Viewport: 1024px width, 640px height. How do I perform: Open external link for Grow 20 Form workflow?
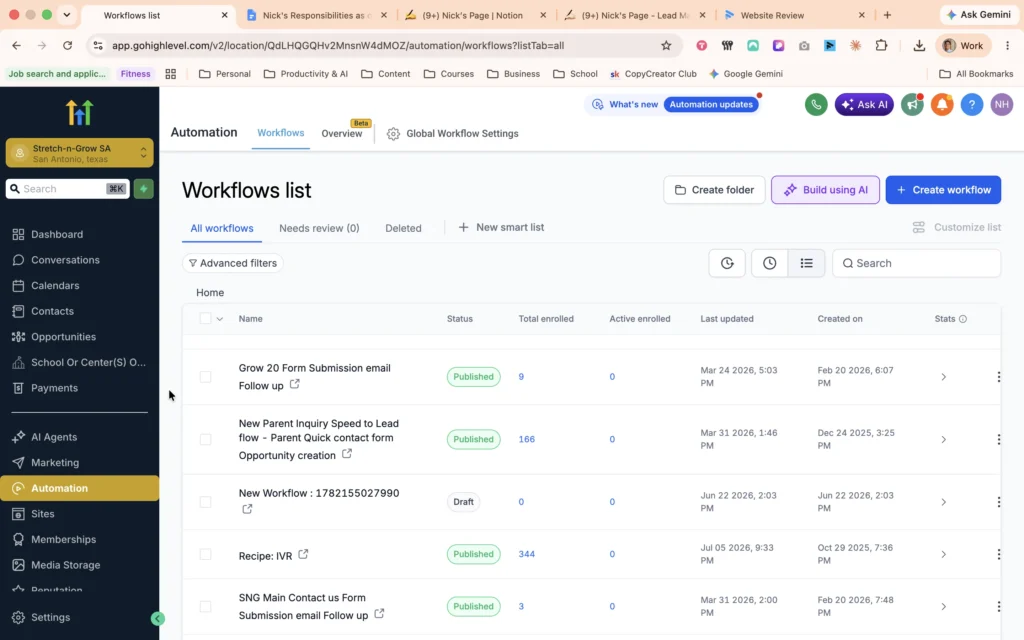coord(295,384)
